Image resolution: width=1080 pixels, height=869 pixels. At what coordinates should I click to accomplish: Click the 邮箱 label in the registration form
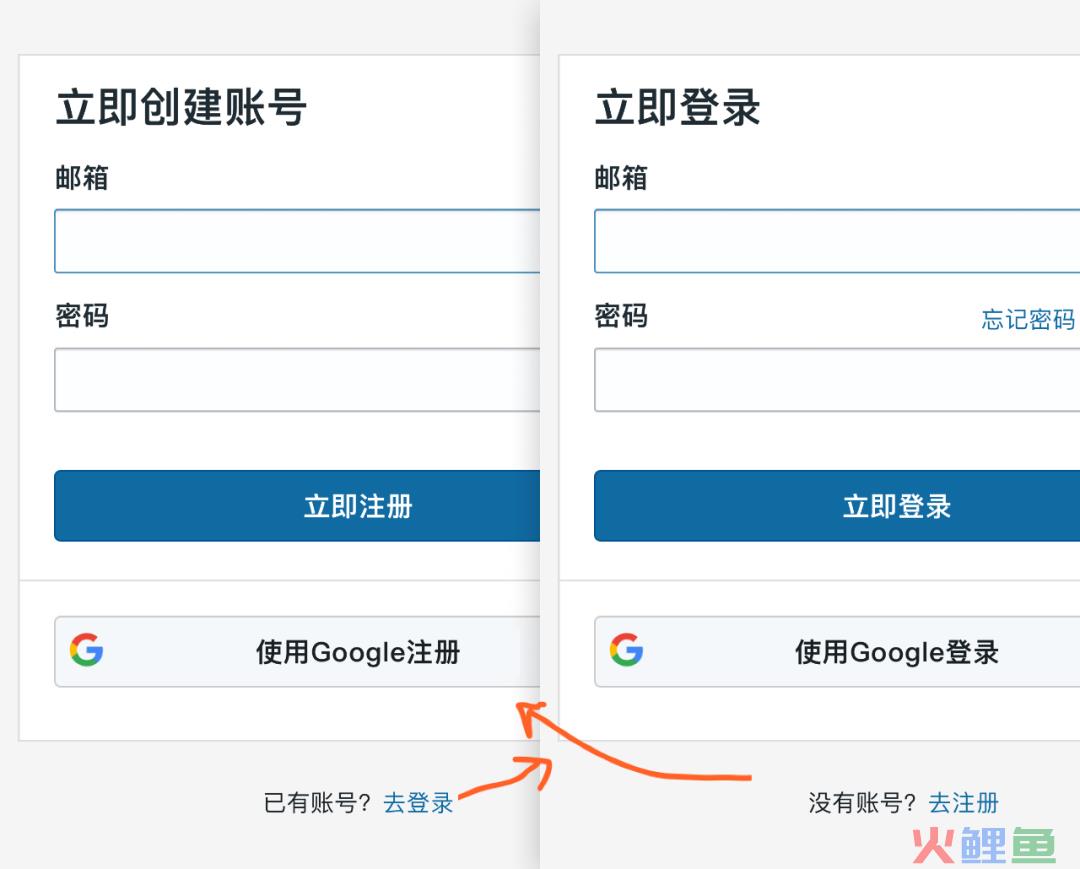click(81, 178)
